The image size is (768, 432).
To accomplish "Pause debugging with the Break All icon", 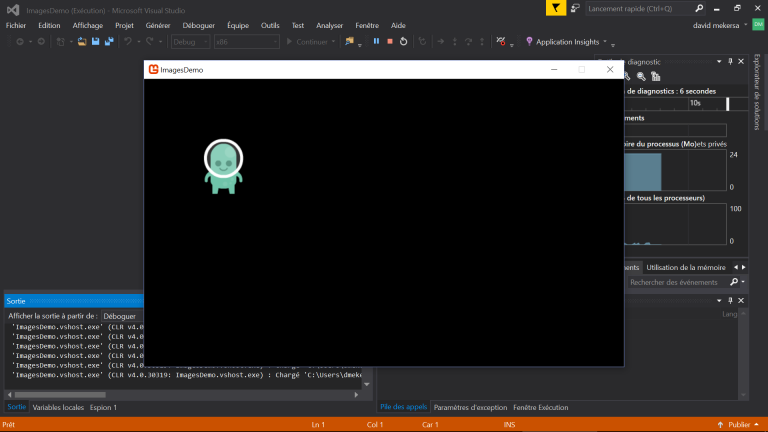I will point(376,42).
